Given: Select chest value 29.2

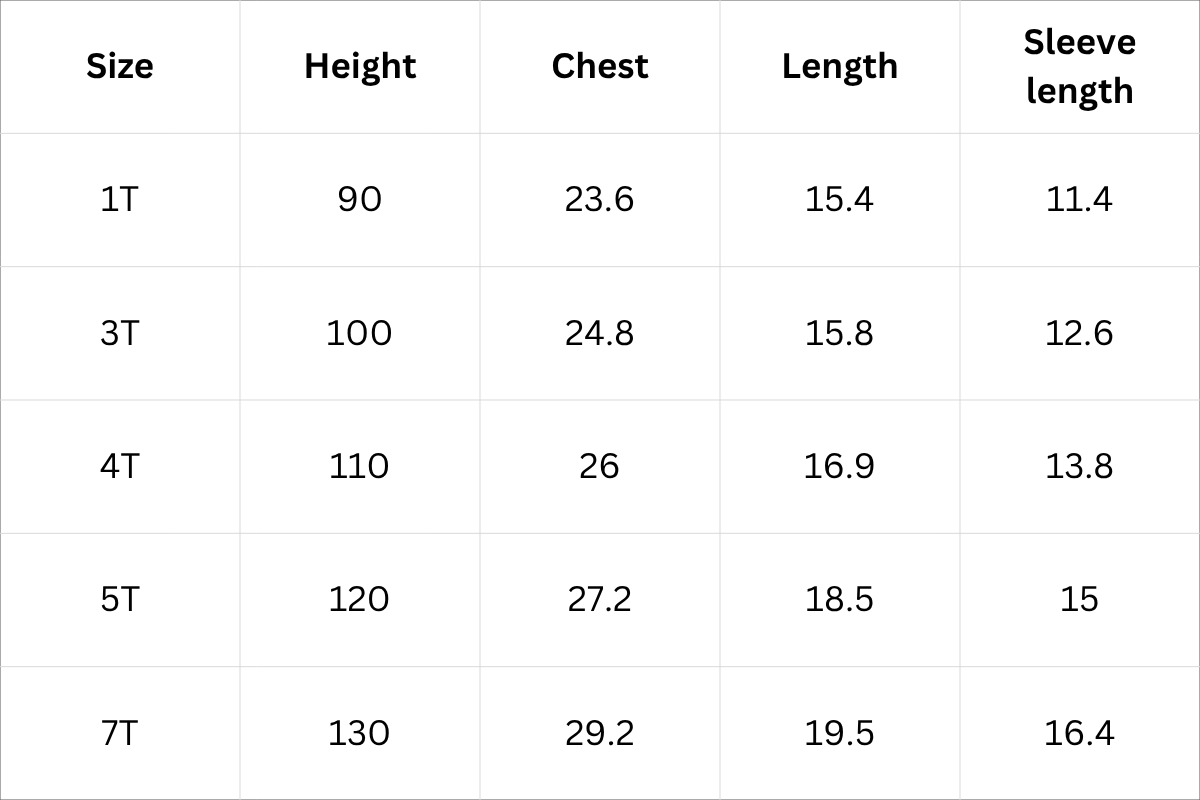Looking at the screenshot, I should tap(600, 733).
